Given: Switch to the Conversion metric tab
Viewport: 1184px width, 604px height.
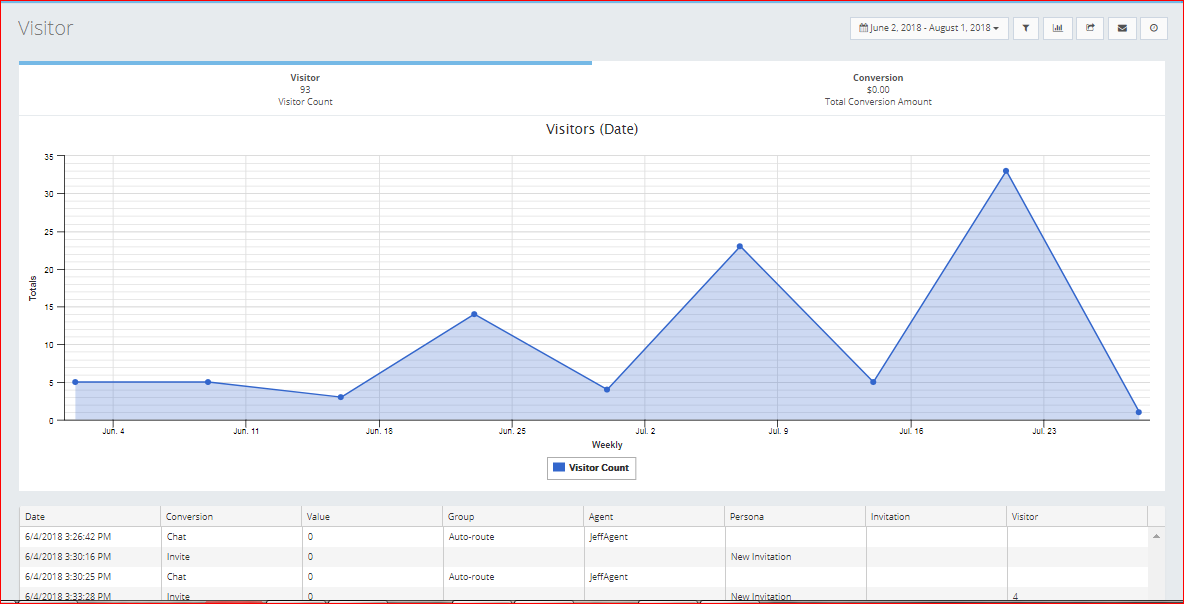Looking at the screenshot, I should (878, 90).
